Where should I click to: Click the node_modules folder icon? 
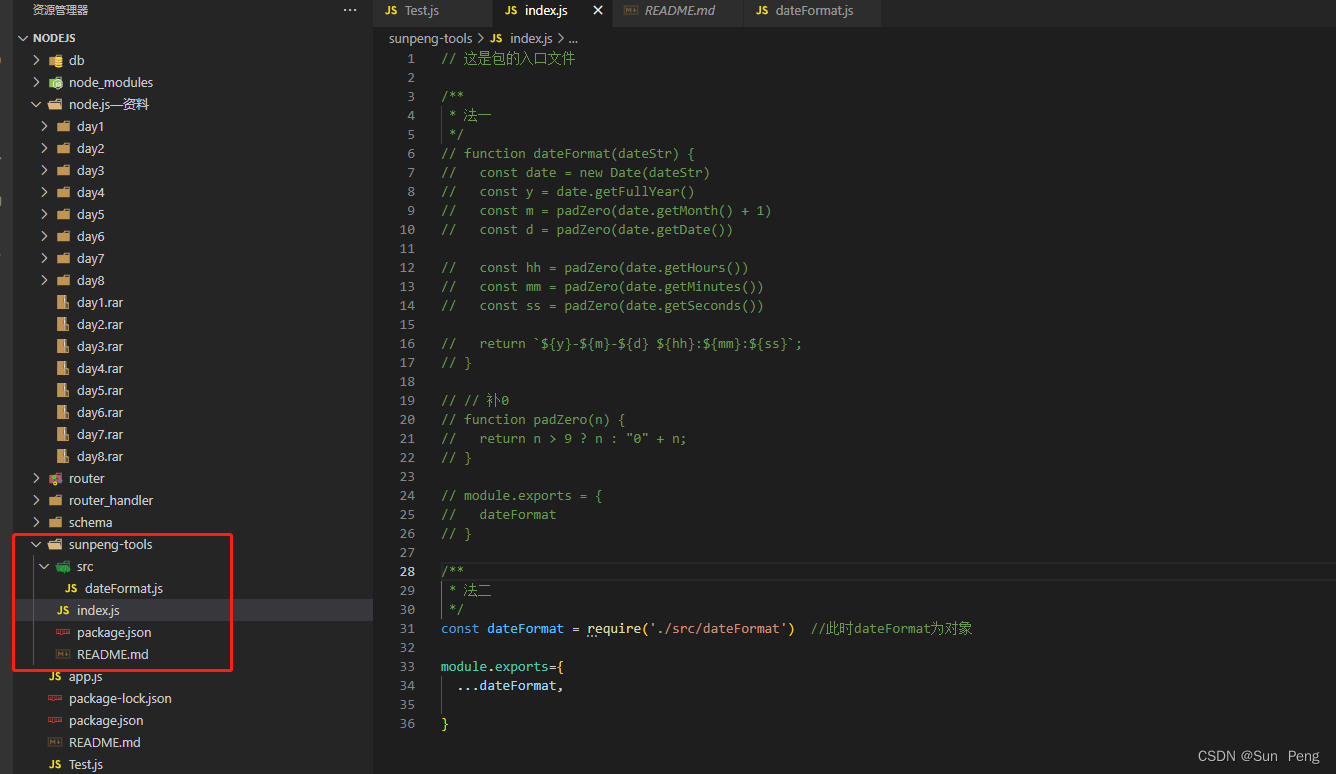[x=55, y=82]
